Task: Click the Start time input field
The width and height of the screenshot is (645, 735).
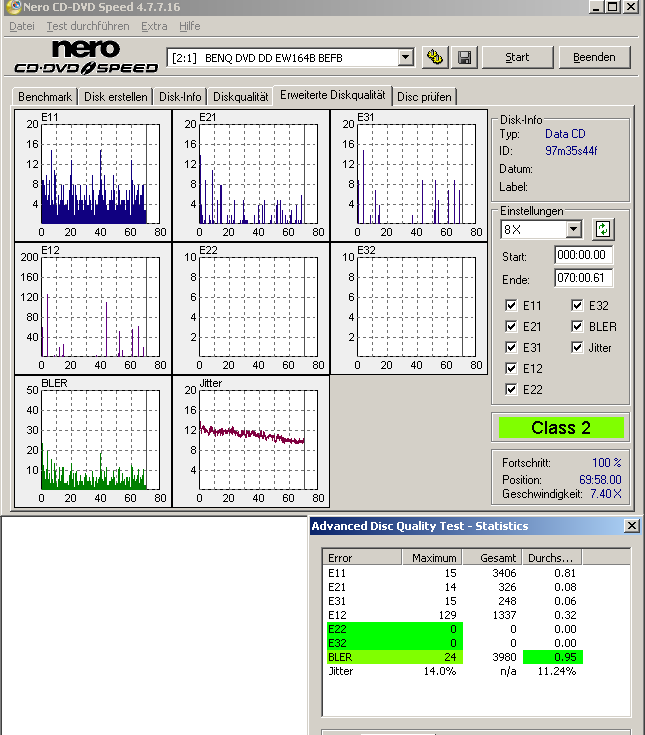Action: pyautogui.click(x=583, y=257)
